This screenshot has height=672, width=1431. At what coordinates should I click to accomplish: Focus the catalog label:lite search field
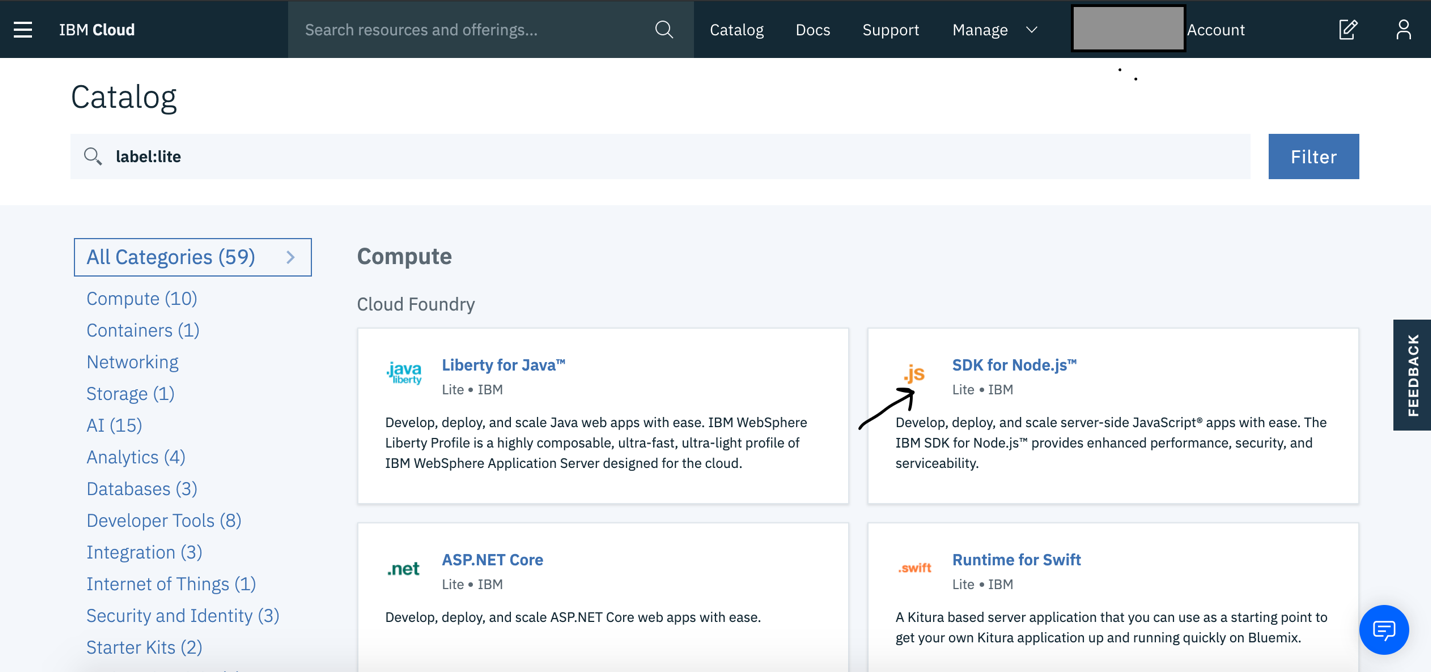660,156
